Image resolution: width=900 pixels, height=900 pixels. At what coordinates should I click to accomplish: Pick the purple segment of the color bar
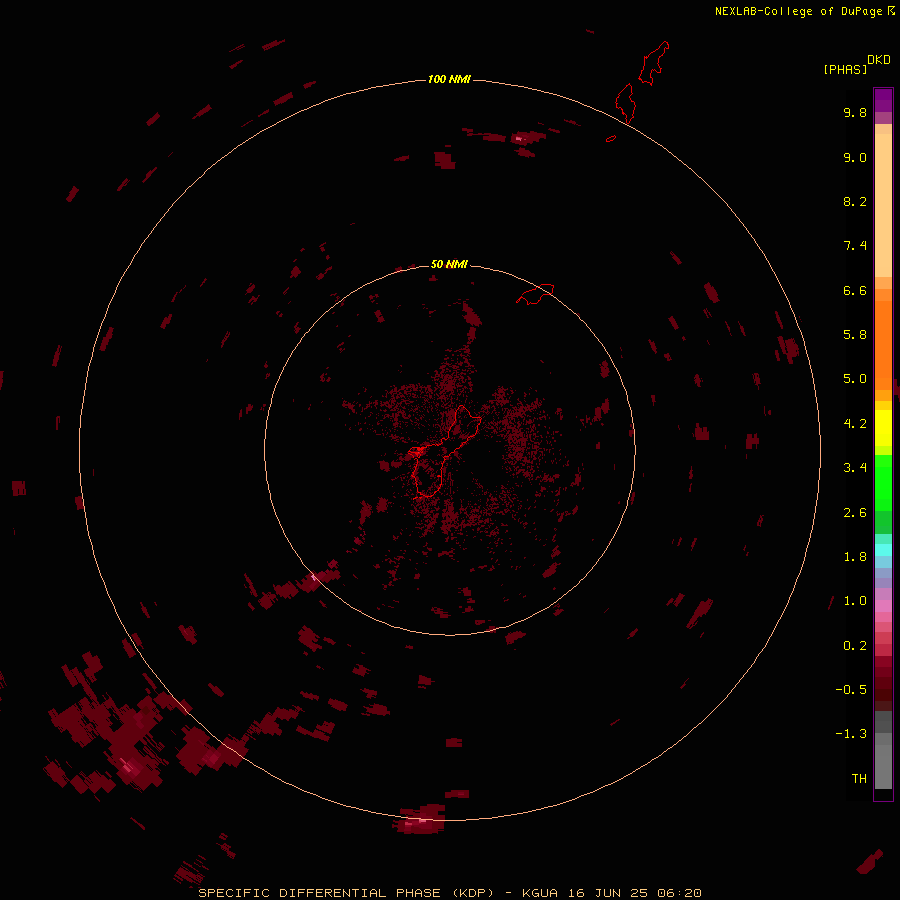[x=883, y=100]
